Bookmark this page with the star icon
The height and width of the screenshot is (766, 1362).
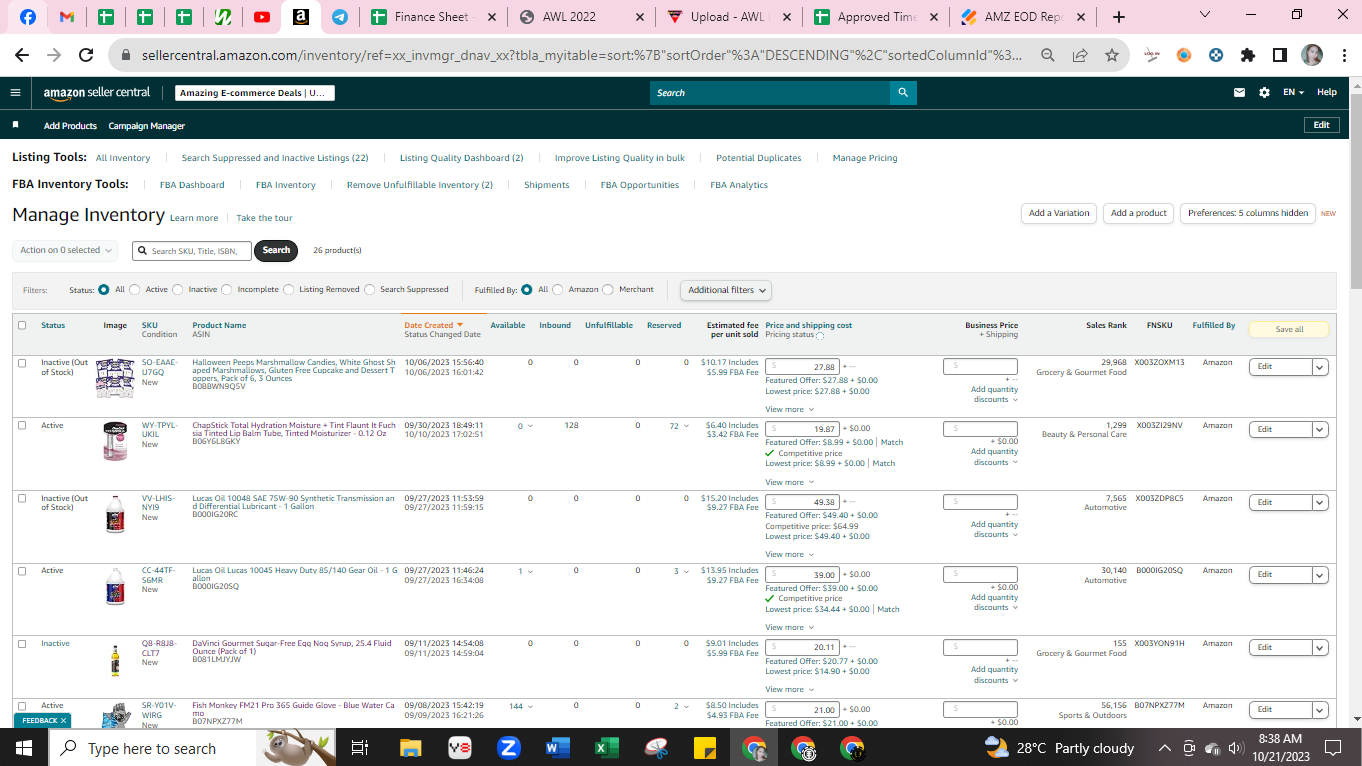tap(1111, 56)
